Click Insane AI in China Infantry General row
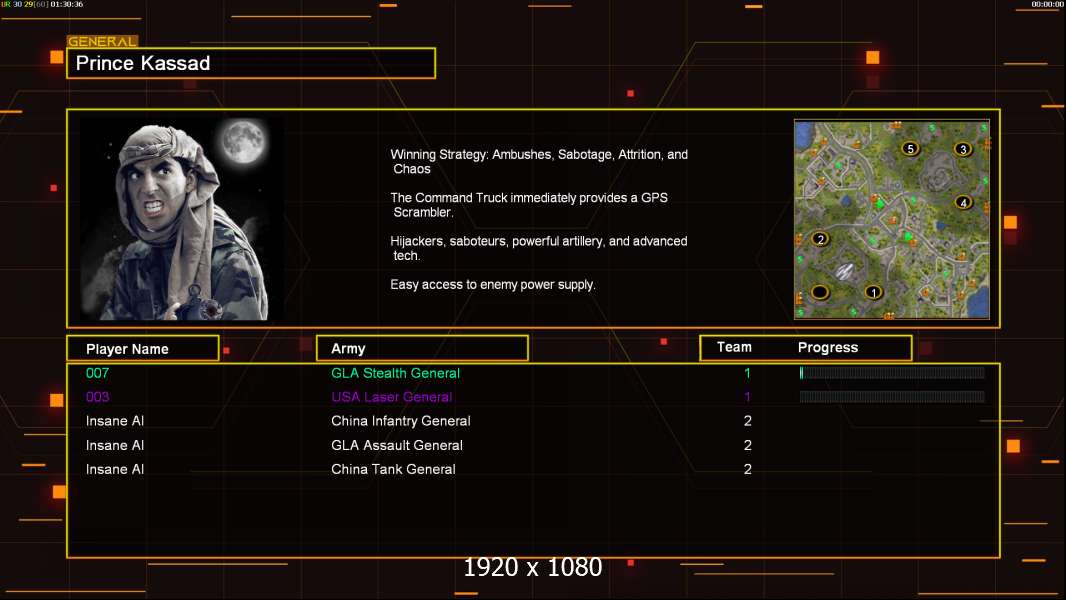The image size is (1066, 600). 115,421
